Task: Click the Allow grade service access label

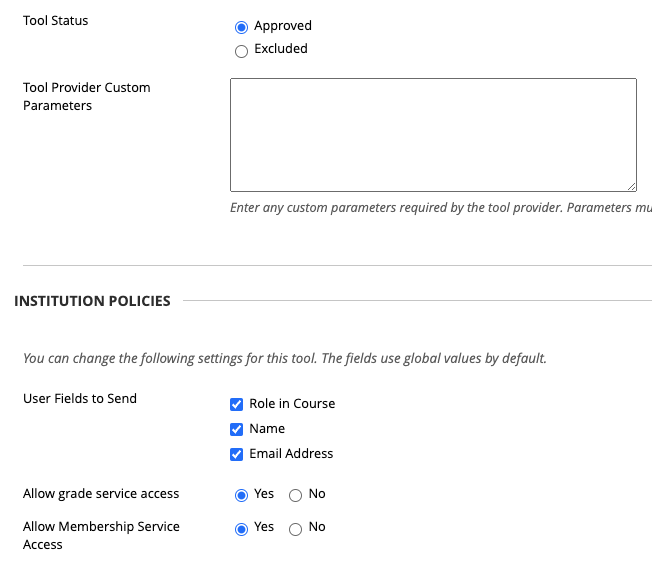Action: (101, 493)
